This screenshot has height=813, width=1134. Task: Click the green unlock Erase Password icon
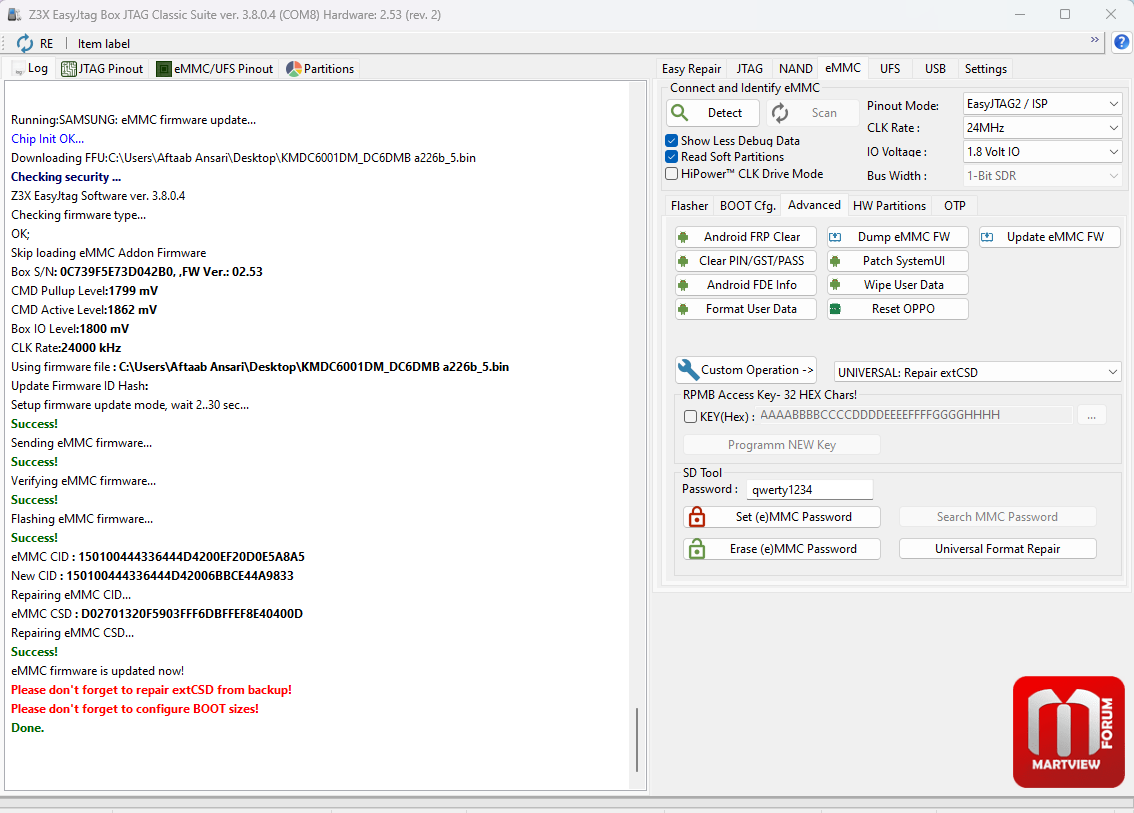pos(696,548)
